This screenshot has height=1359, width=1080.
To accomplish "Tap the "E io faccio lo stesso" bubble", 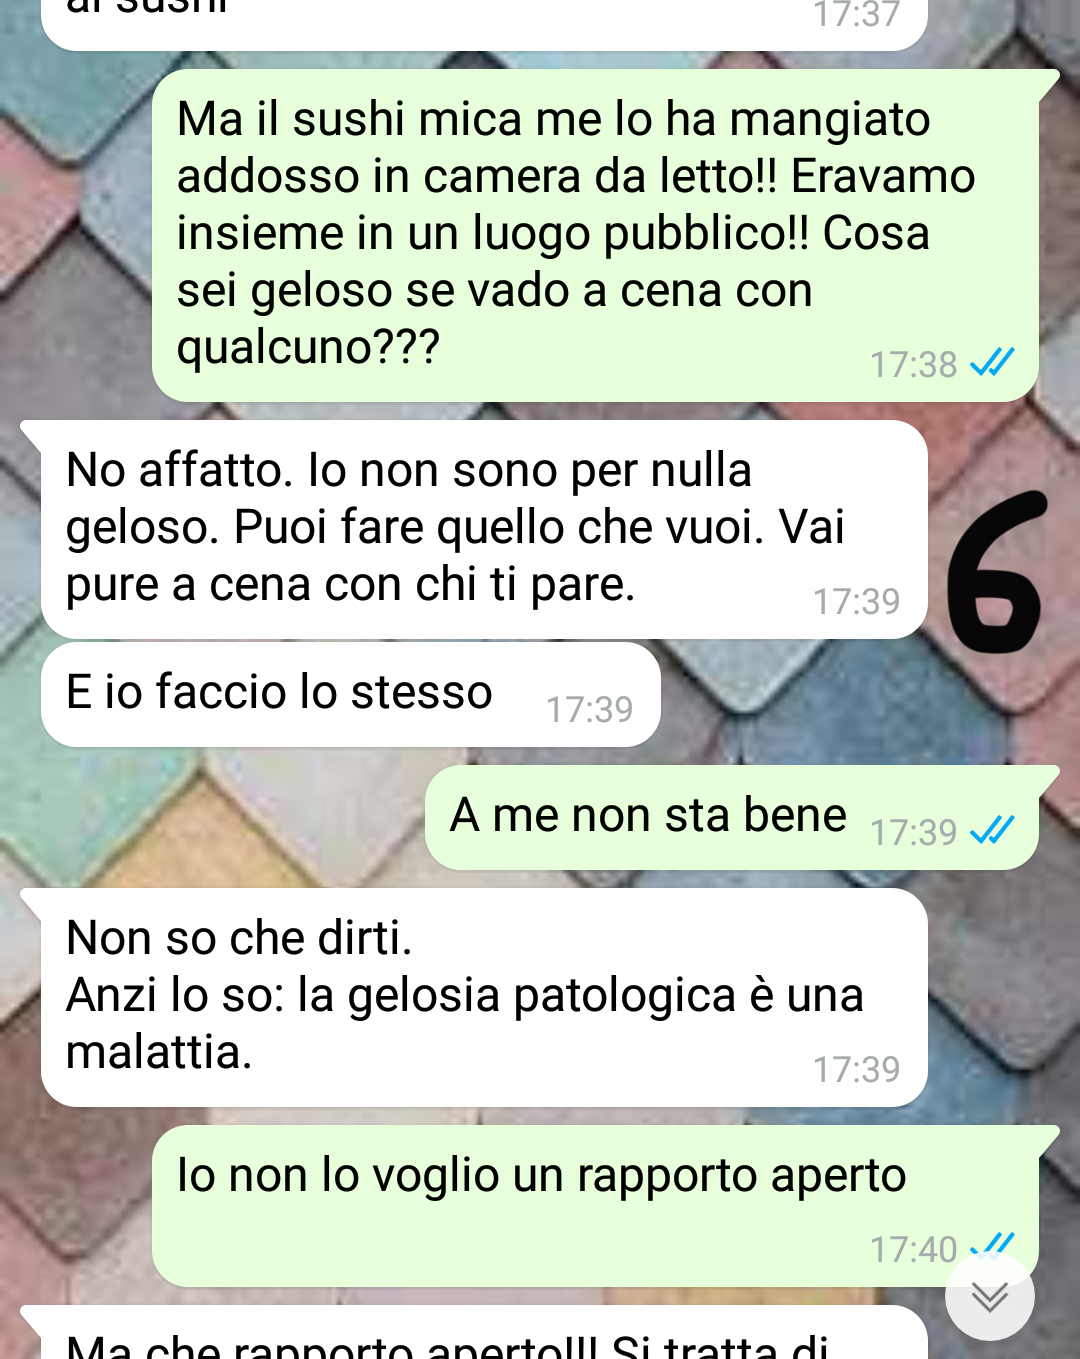I will pyautogui.click(x=351, y=694).
